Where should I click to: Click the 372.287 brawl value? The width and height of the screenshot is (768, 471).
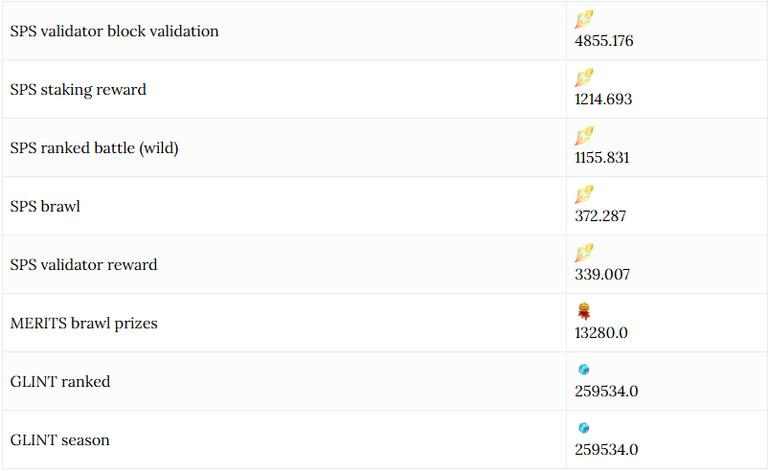coord(600,216)
